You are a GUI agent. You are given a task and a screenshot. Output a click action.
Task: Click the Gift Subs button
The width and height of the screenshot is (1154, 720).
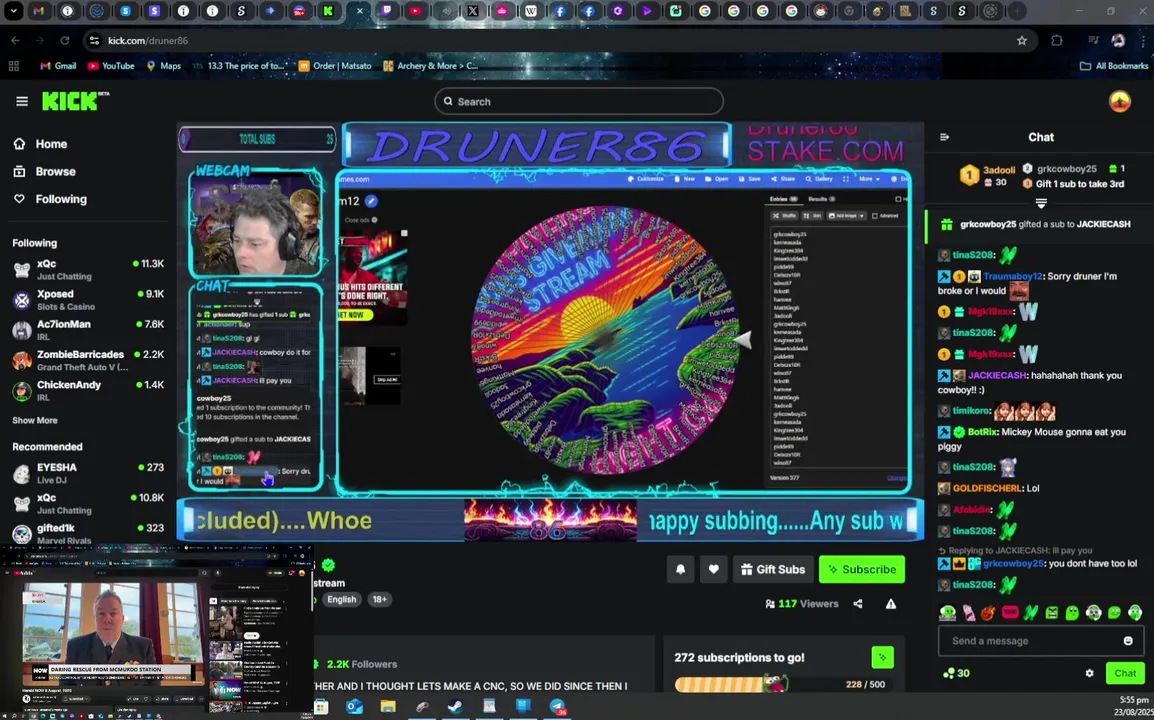(x=773, y=569)
